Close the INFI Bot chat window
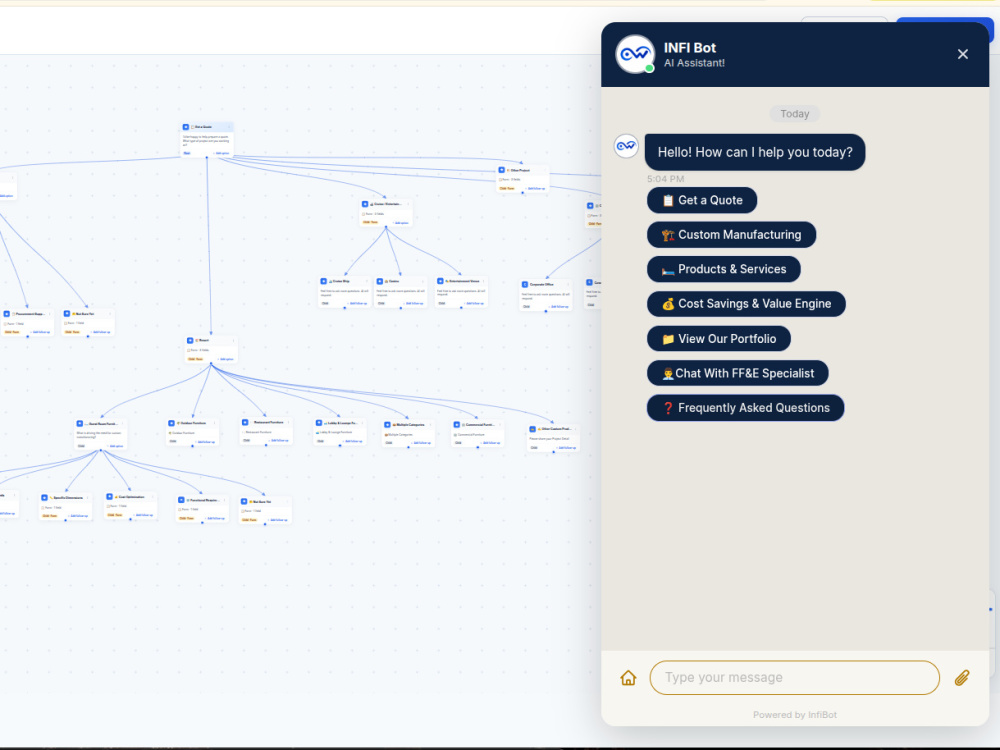The height and width of the screenshot is (750, 1000). pyautogui.click(x=962, y=54)
